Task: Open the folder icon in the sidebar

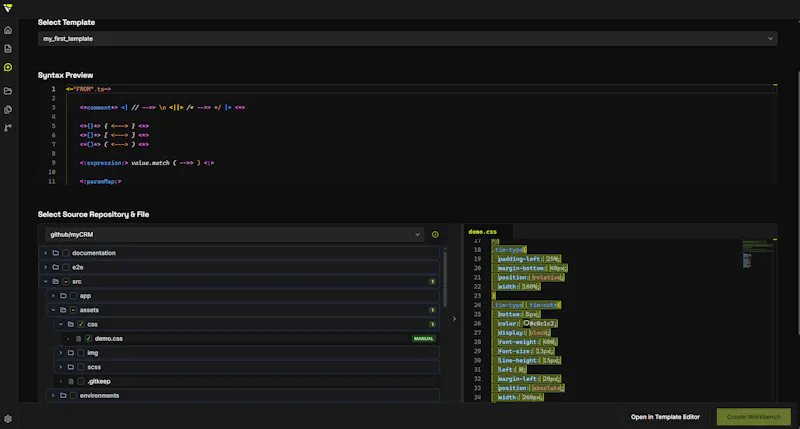Action: coord(8,91)
